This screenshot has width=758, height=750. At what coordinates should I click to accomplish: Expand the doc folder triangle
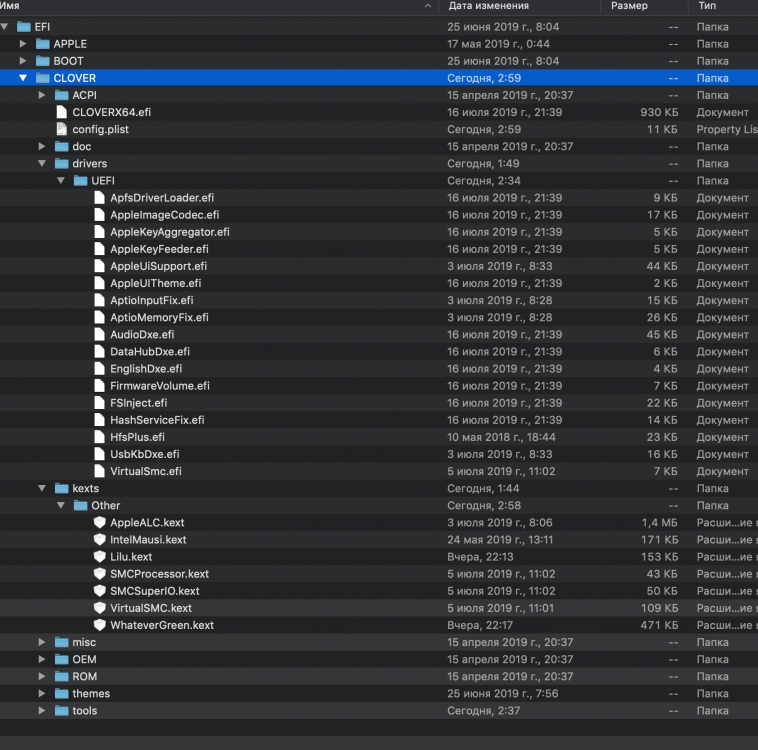[42, 147]
